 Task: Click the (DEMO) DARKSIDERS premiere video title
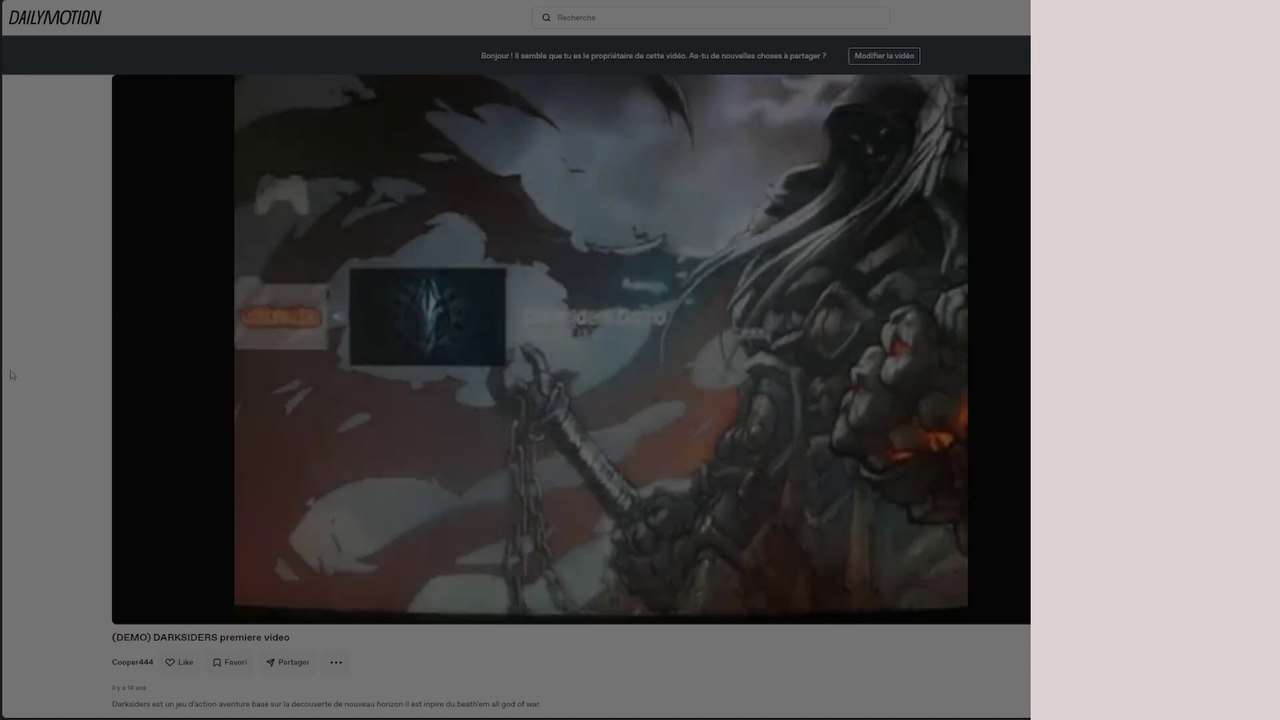[200, 637]
